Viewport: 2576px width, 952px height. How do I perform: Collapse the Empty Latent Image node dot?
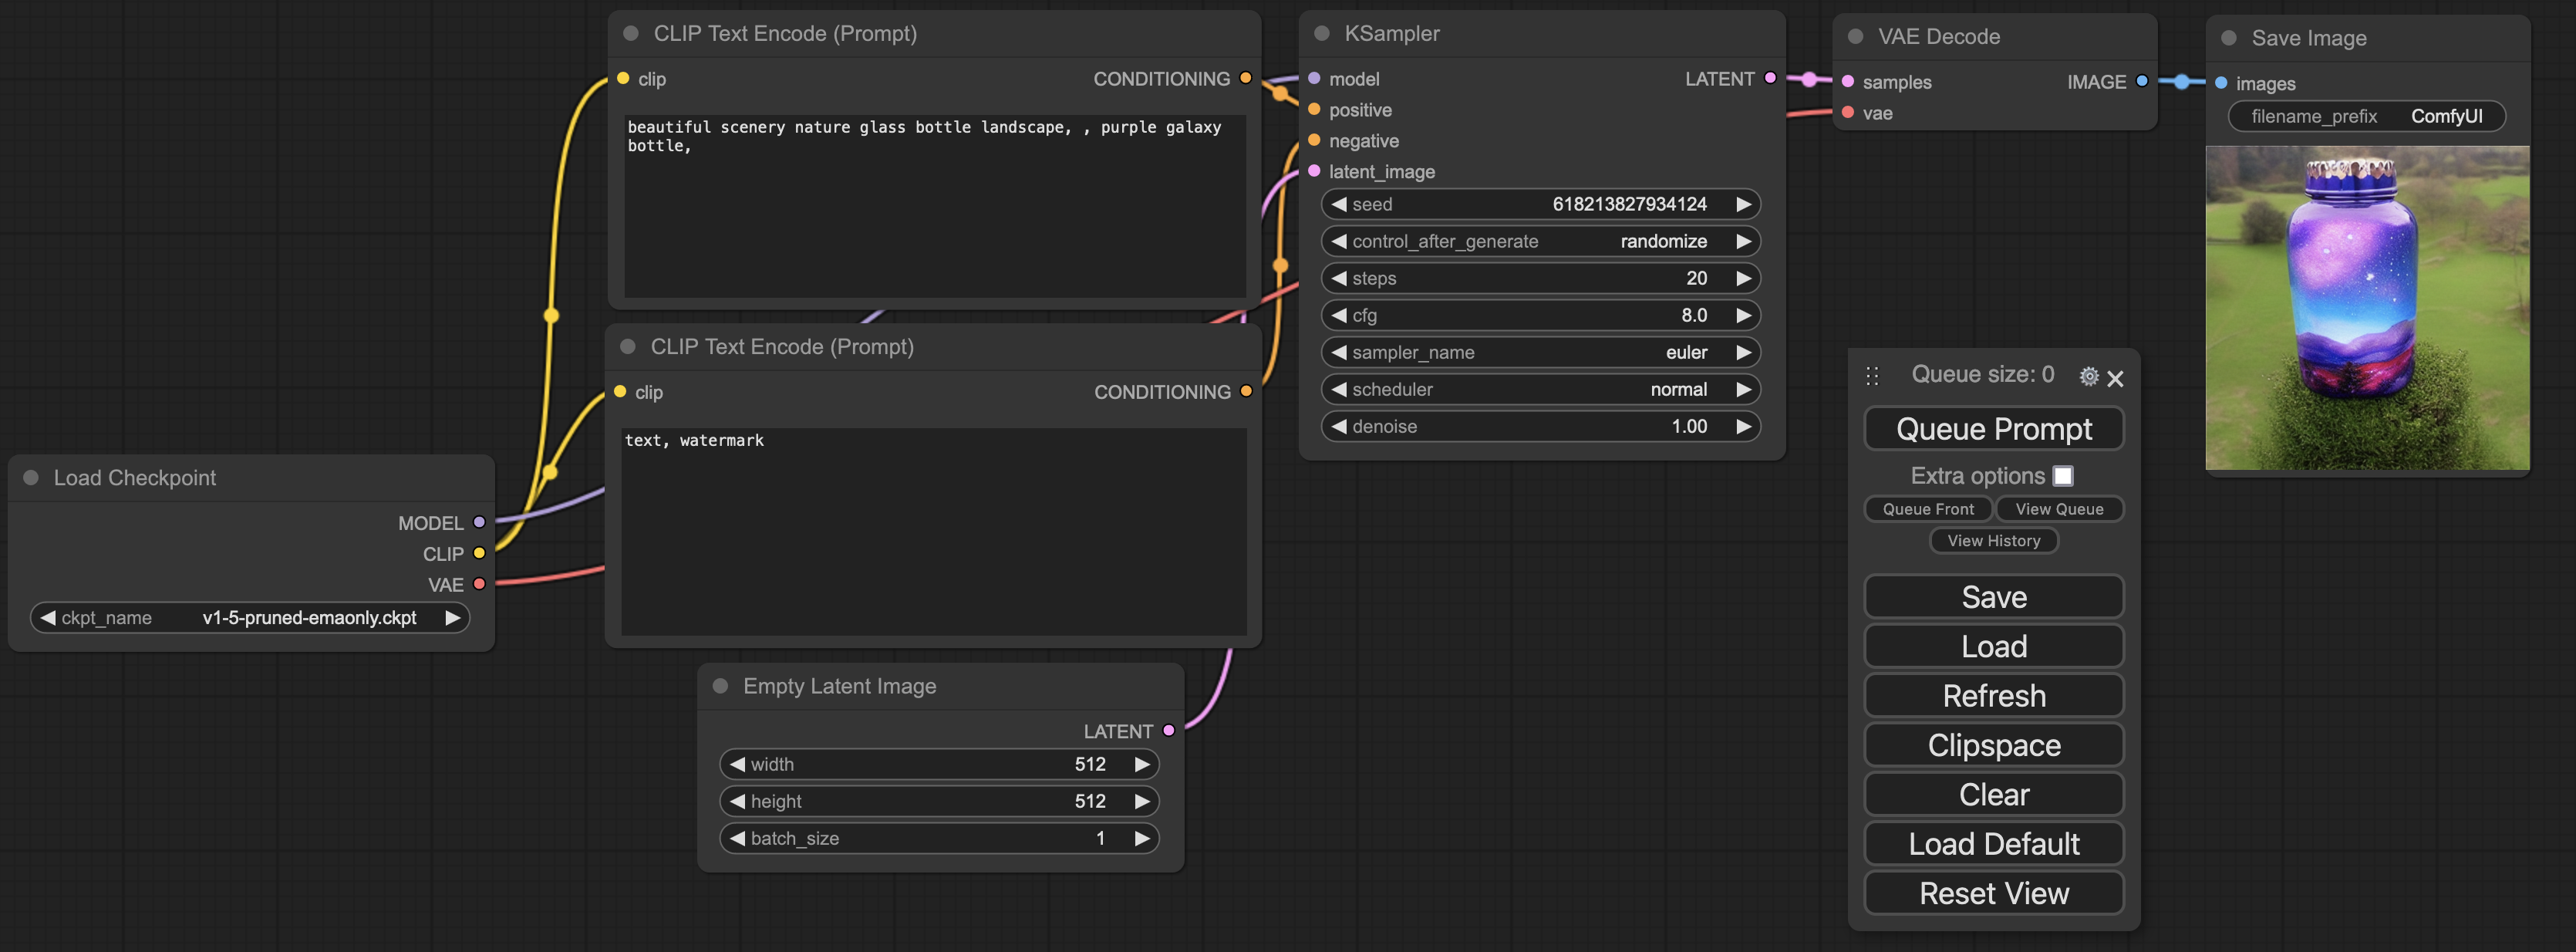tap(720, 686)
